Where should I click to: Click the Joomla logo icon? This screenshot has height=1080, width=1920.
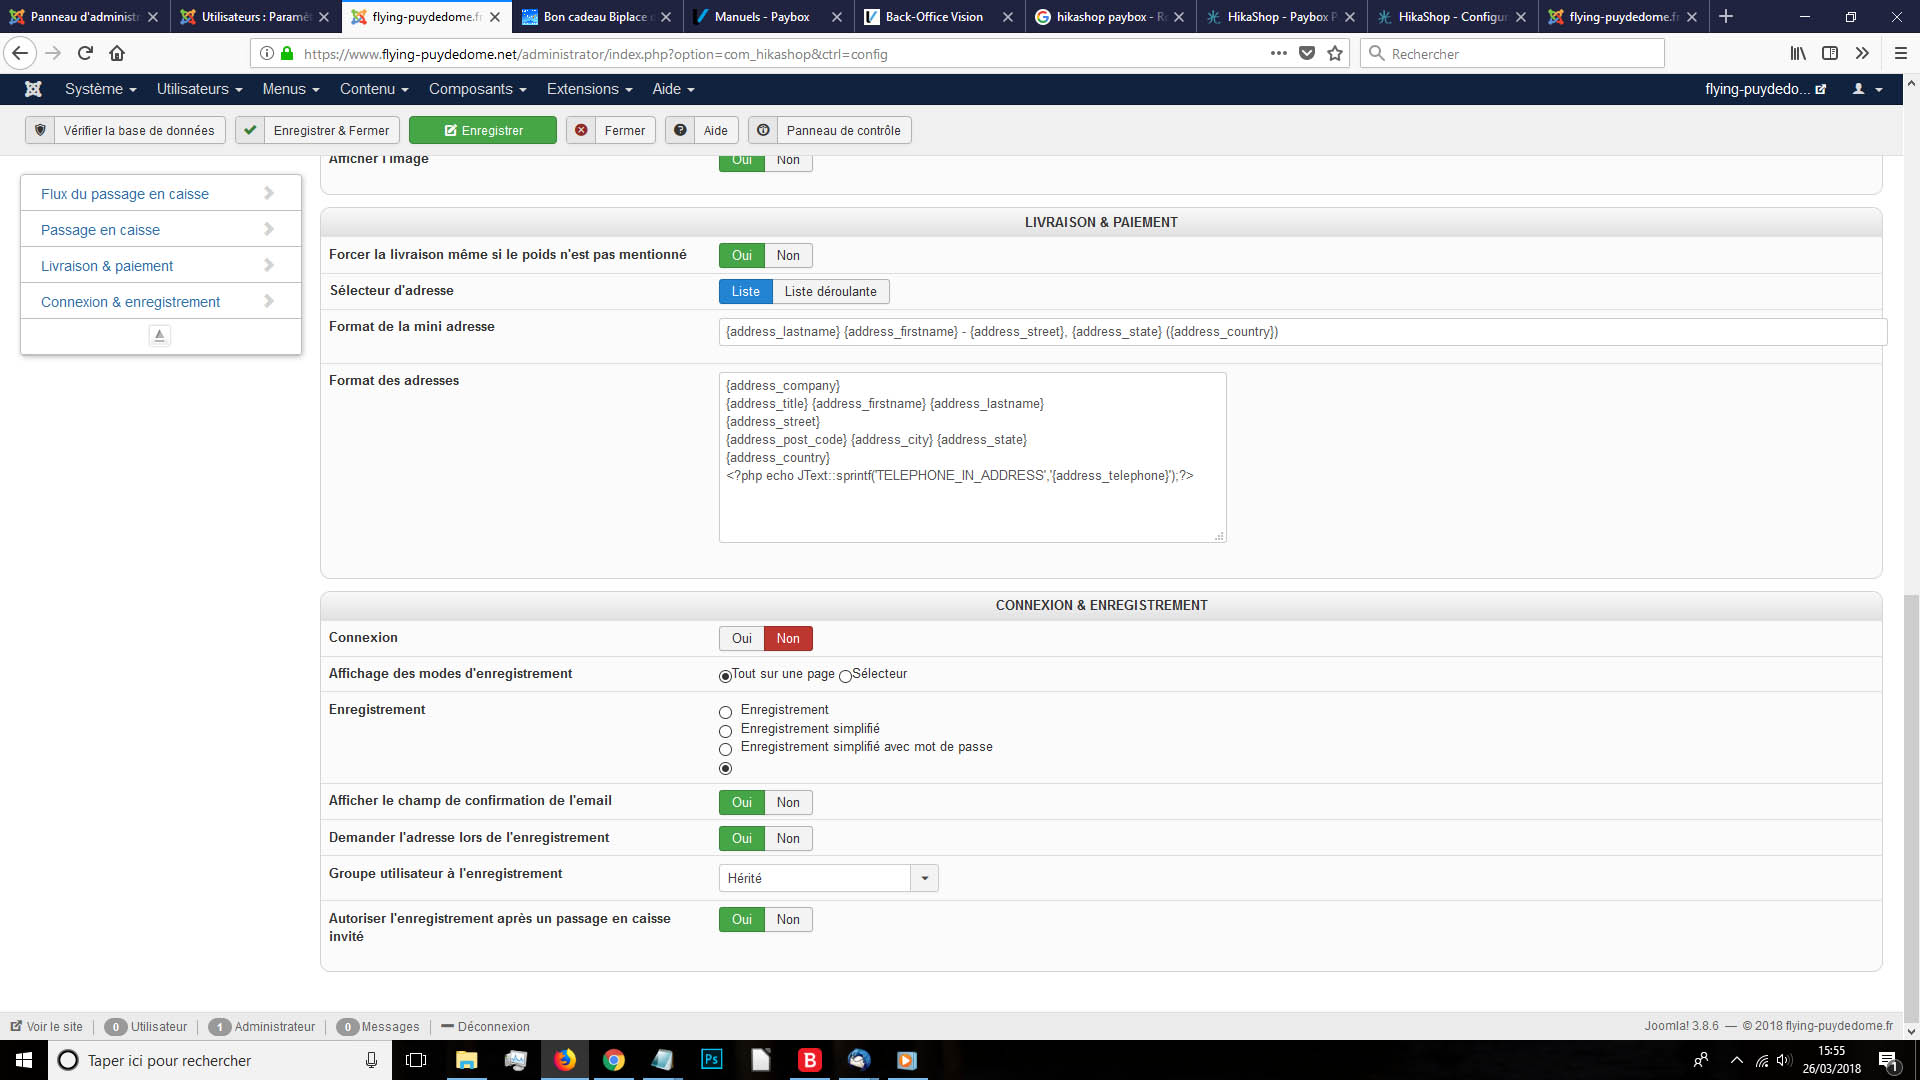pyautogui.click(x=33, y=89)
